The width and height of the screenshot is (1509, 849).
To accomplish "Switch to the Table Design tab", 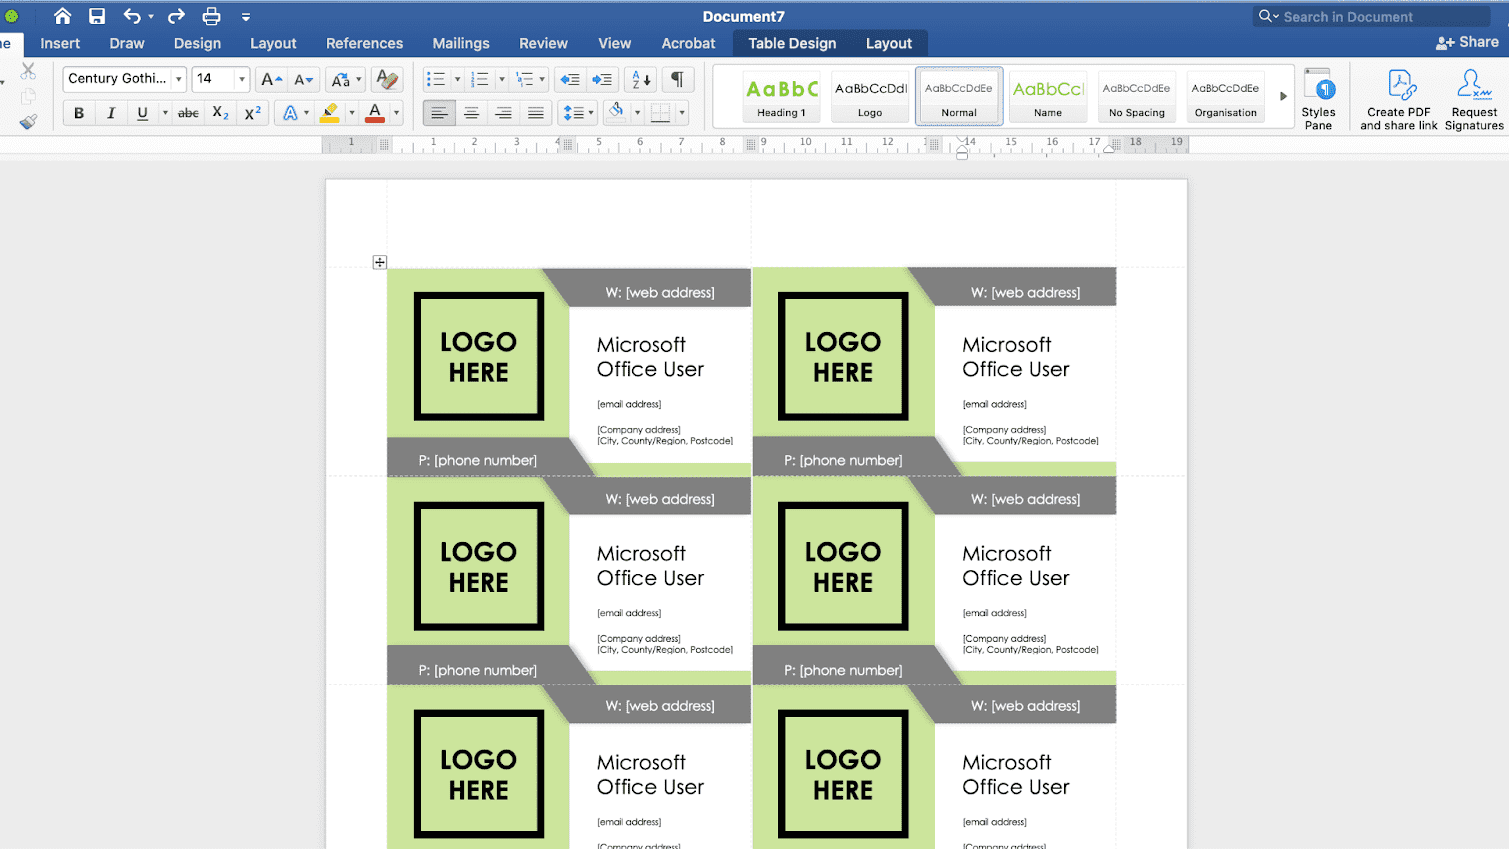I will point(791,43).
